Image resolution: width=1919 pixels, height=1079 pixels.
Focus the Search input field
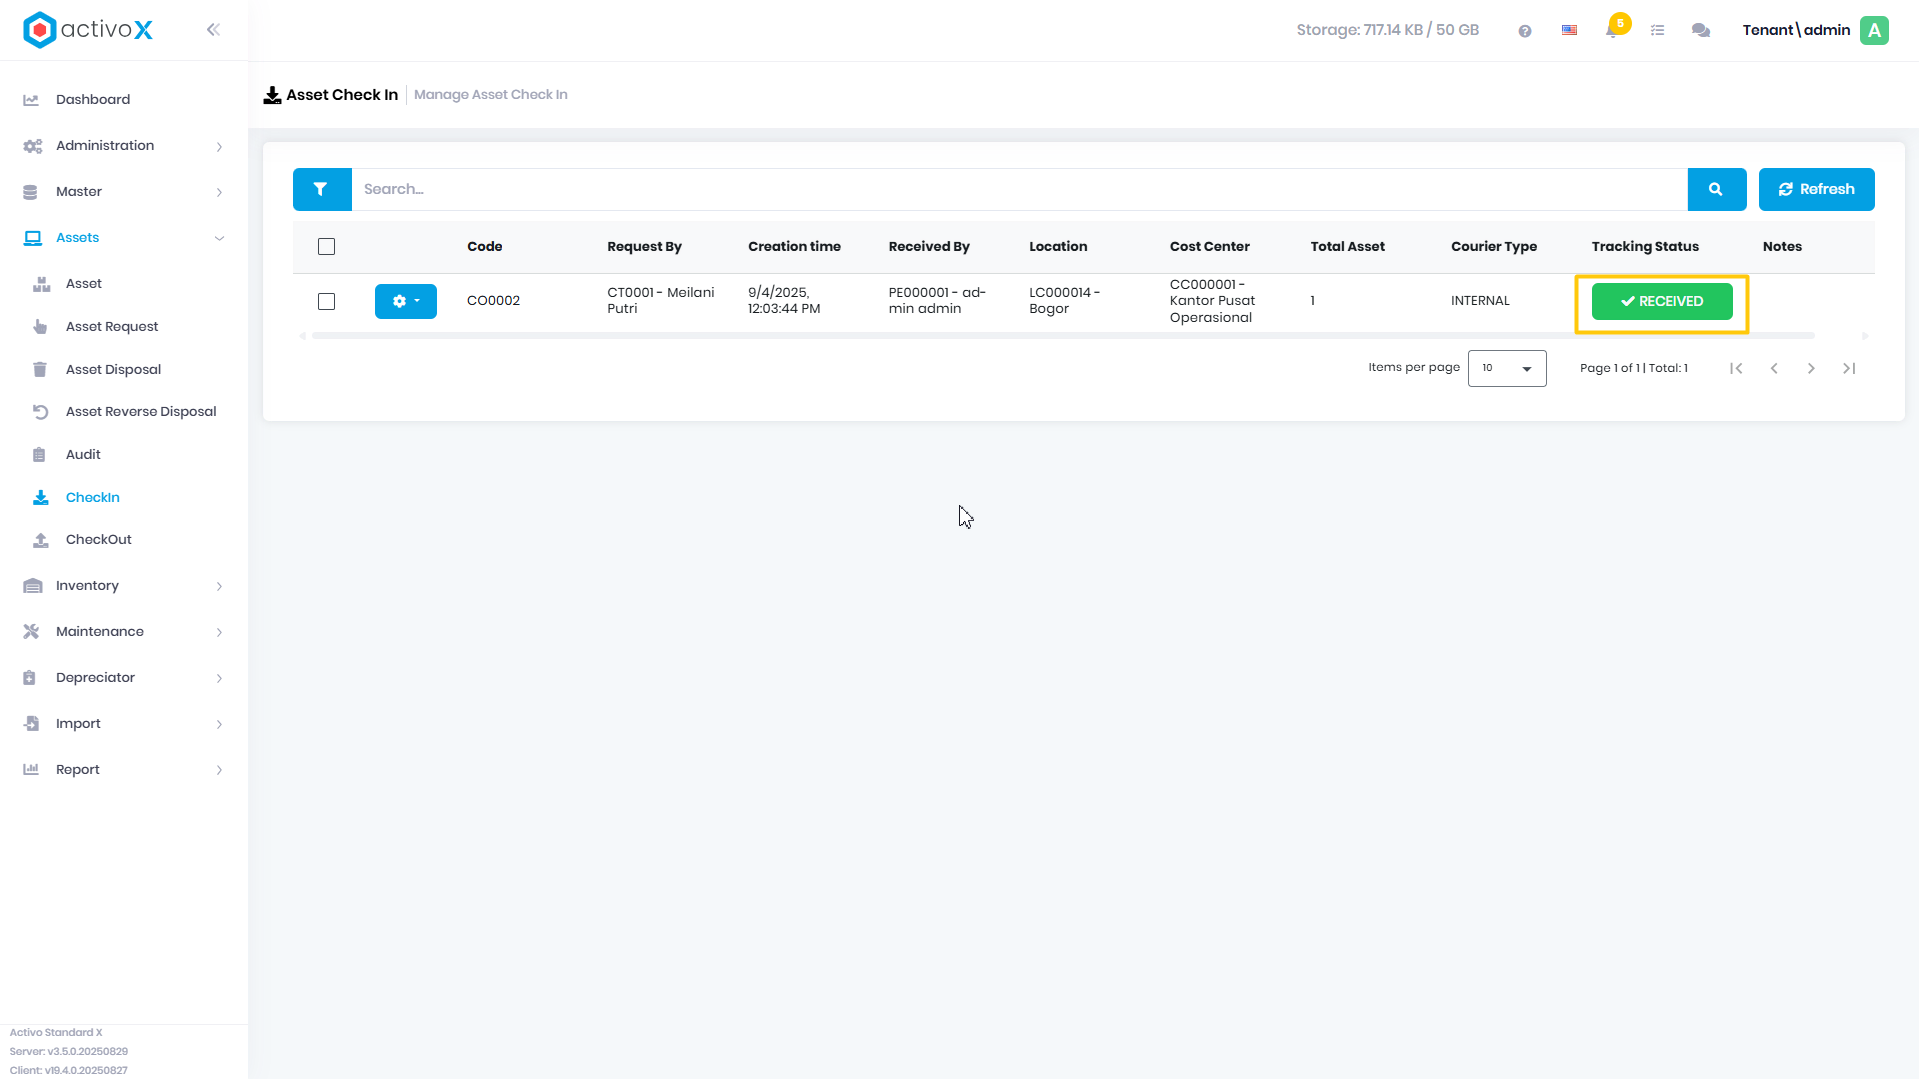click(x=1019, y=189)
